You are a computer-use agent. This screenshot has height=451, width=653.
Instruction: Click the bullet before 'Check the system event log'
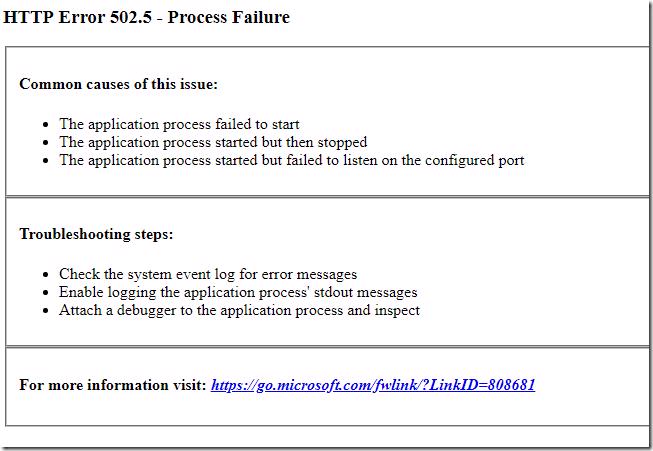46,275
